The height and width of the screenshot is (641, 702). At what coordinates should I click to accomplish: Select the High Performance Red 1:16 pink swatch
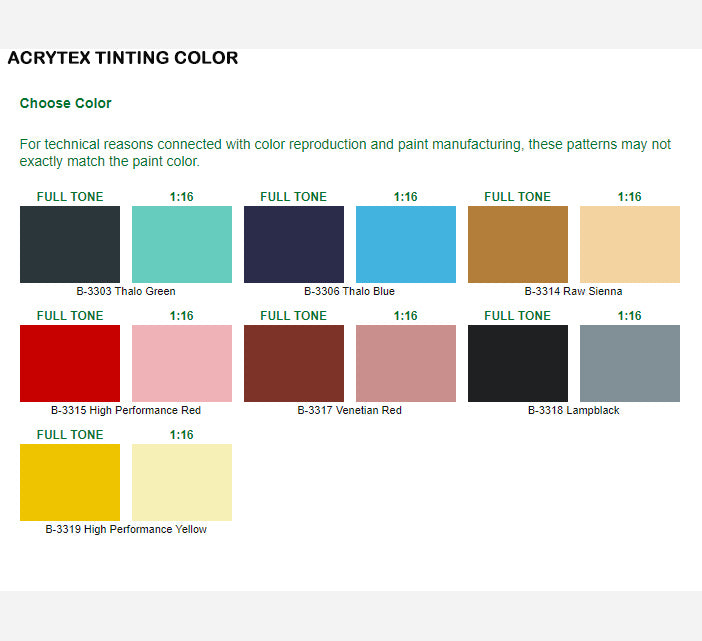(x=182, y=363)
